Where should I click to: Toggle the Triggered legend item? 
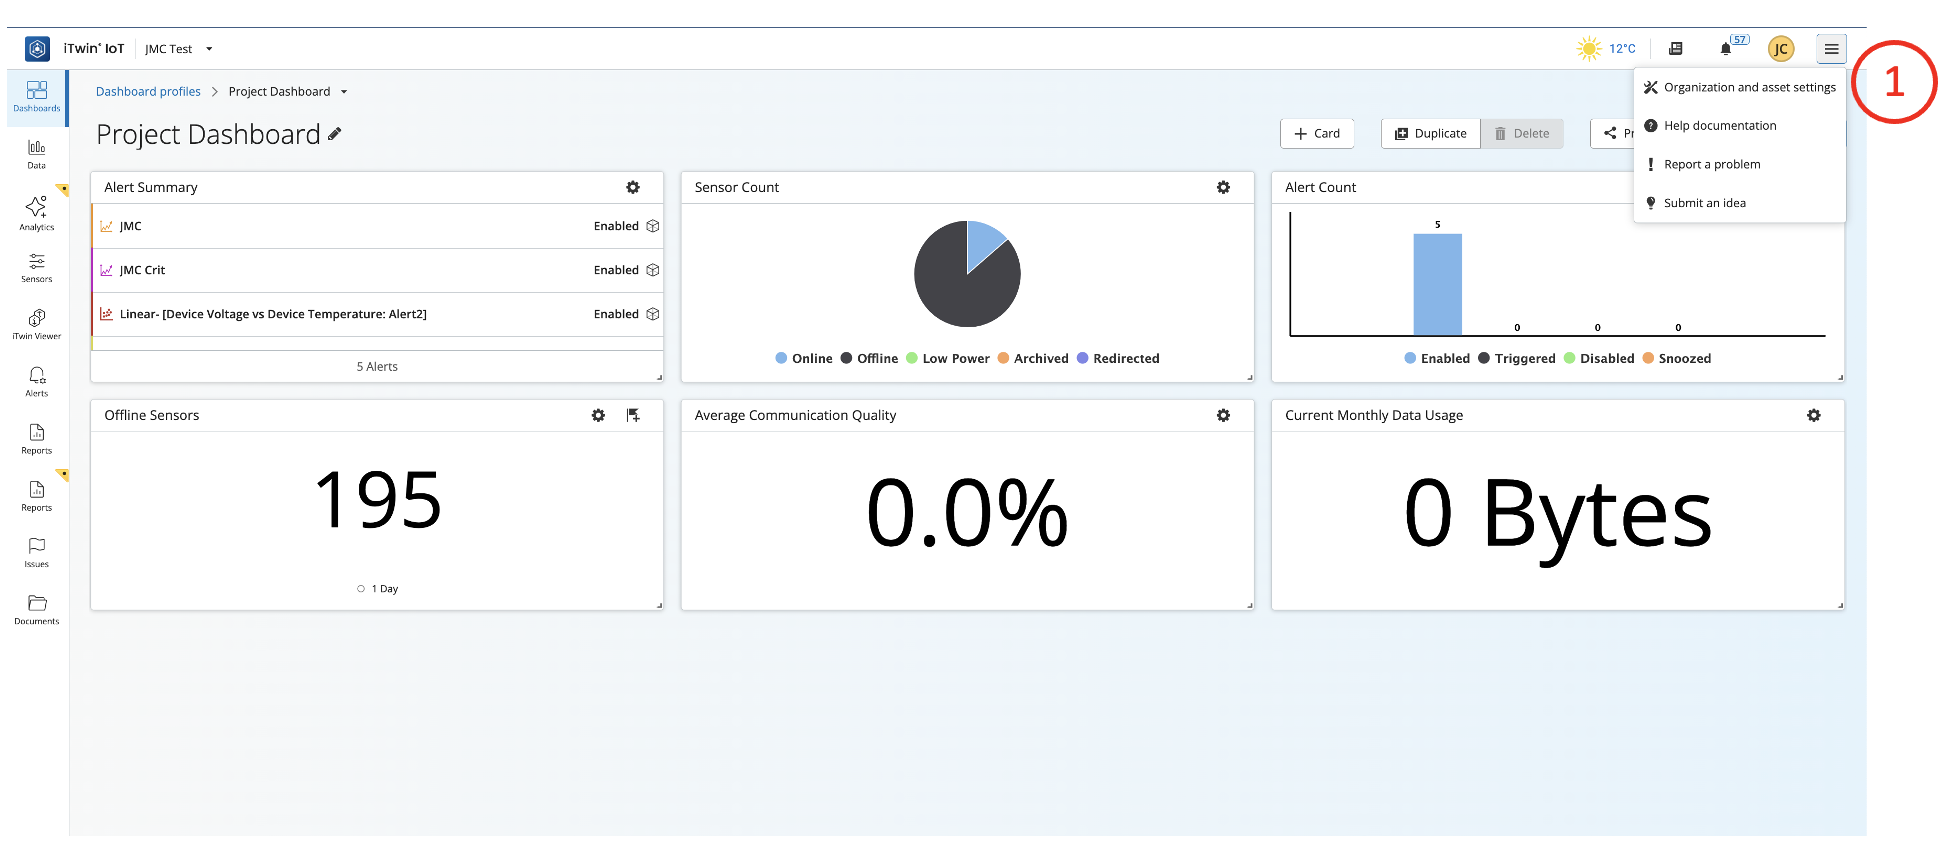(1517, 358)
